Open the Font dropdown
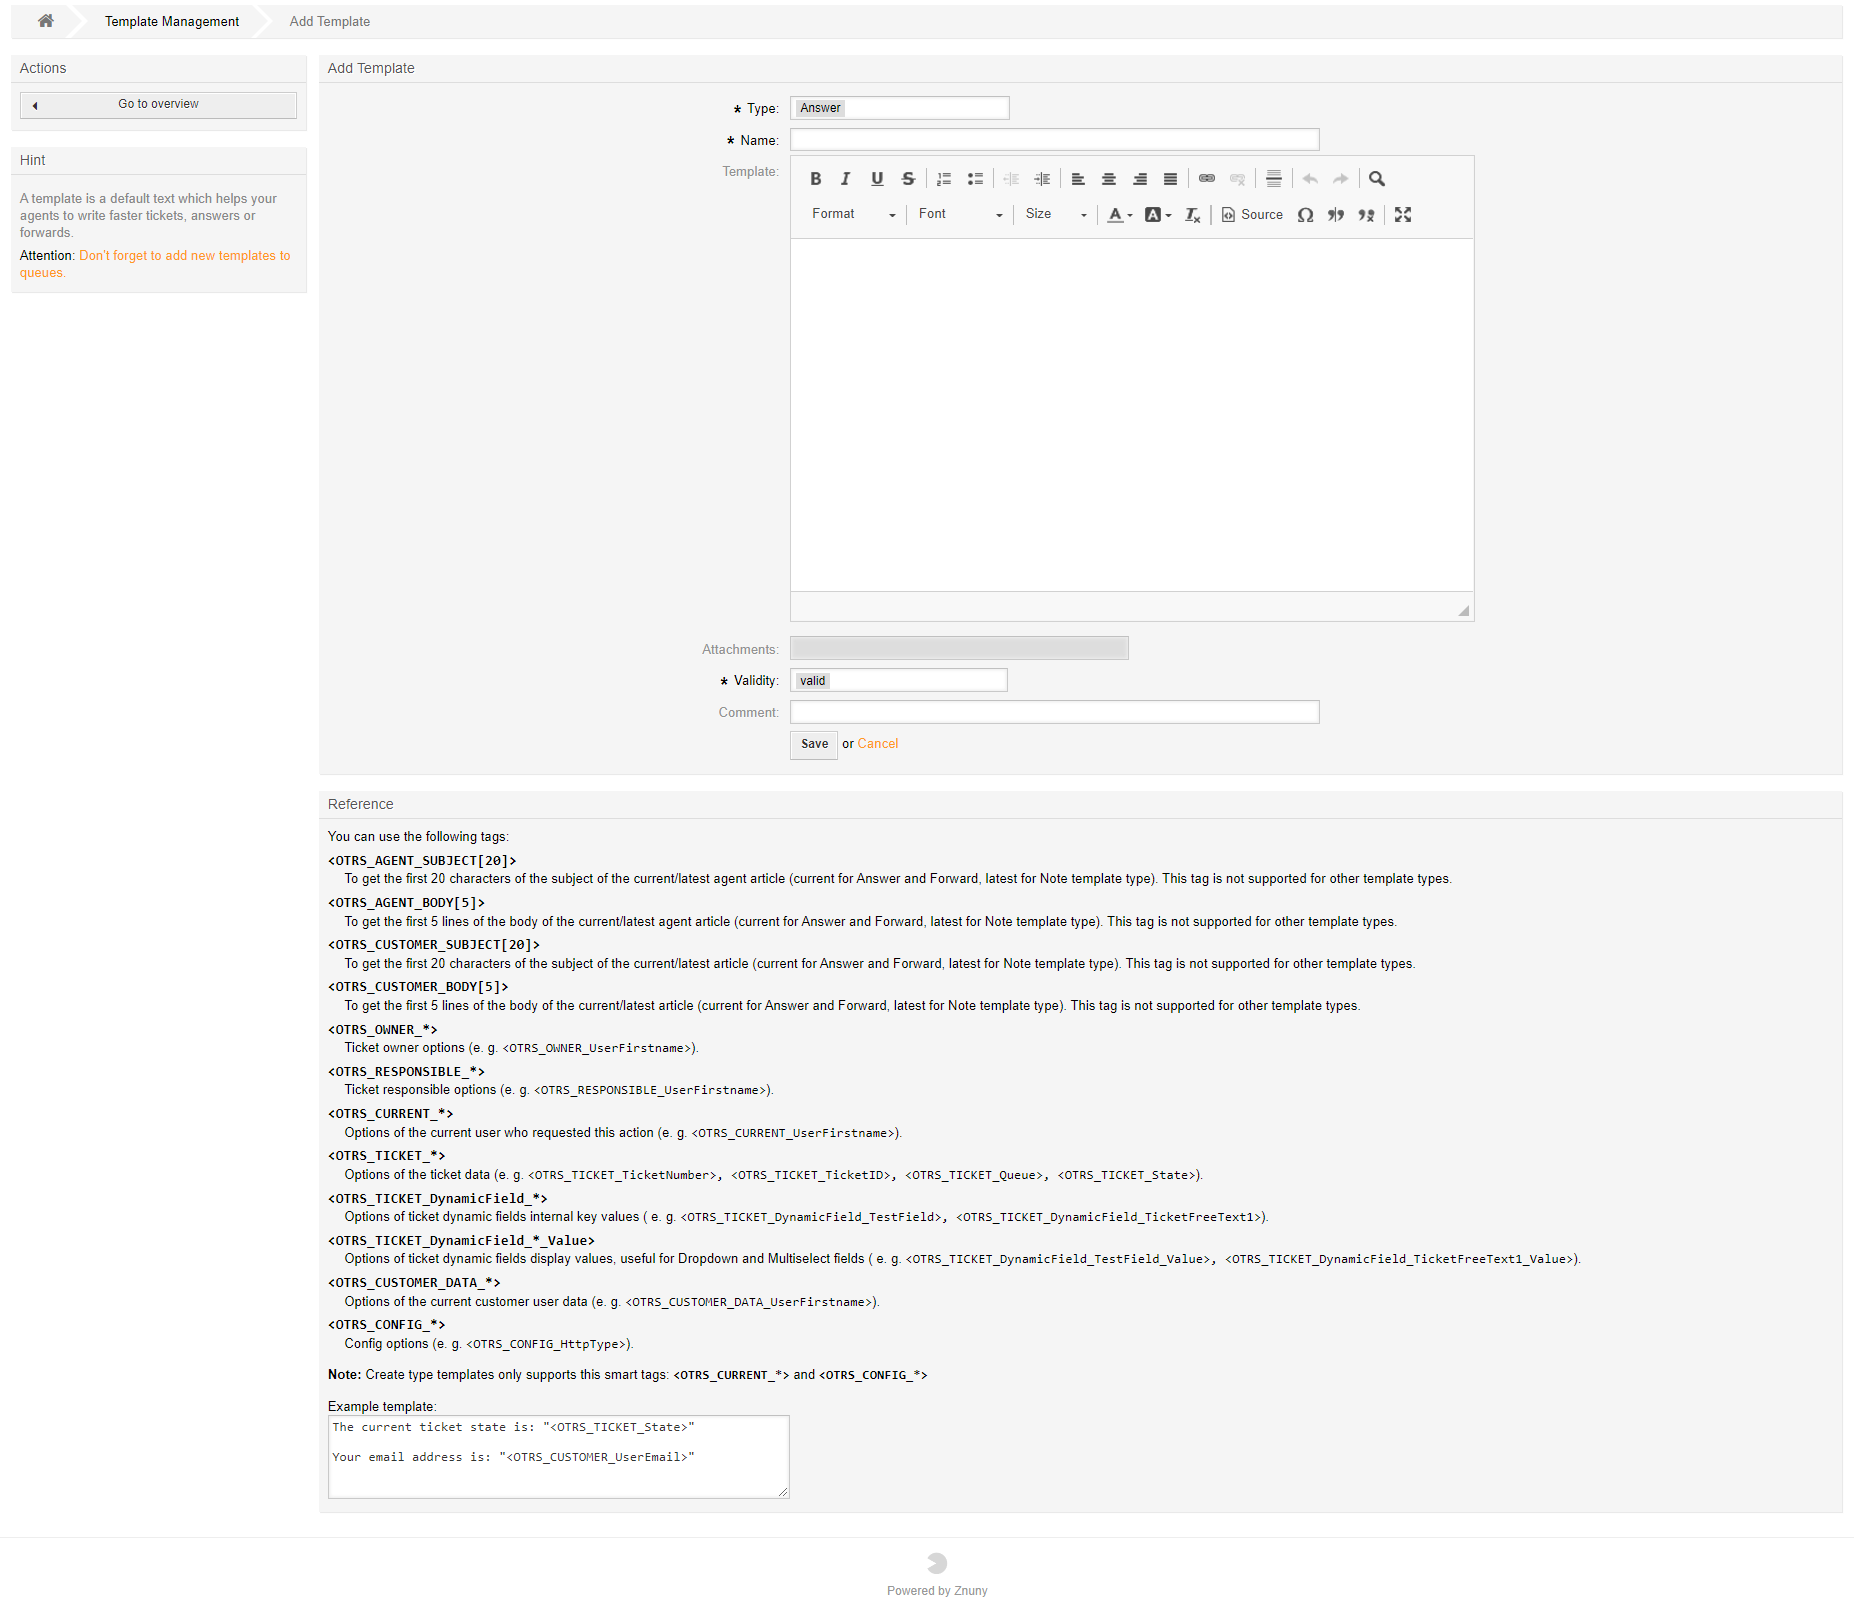The width and height of the screenshot is (1854, 1612). coord(959,215)
